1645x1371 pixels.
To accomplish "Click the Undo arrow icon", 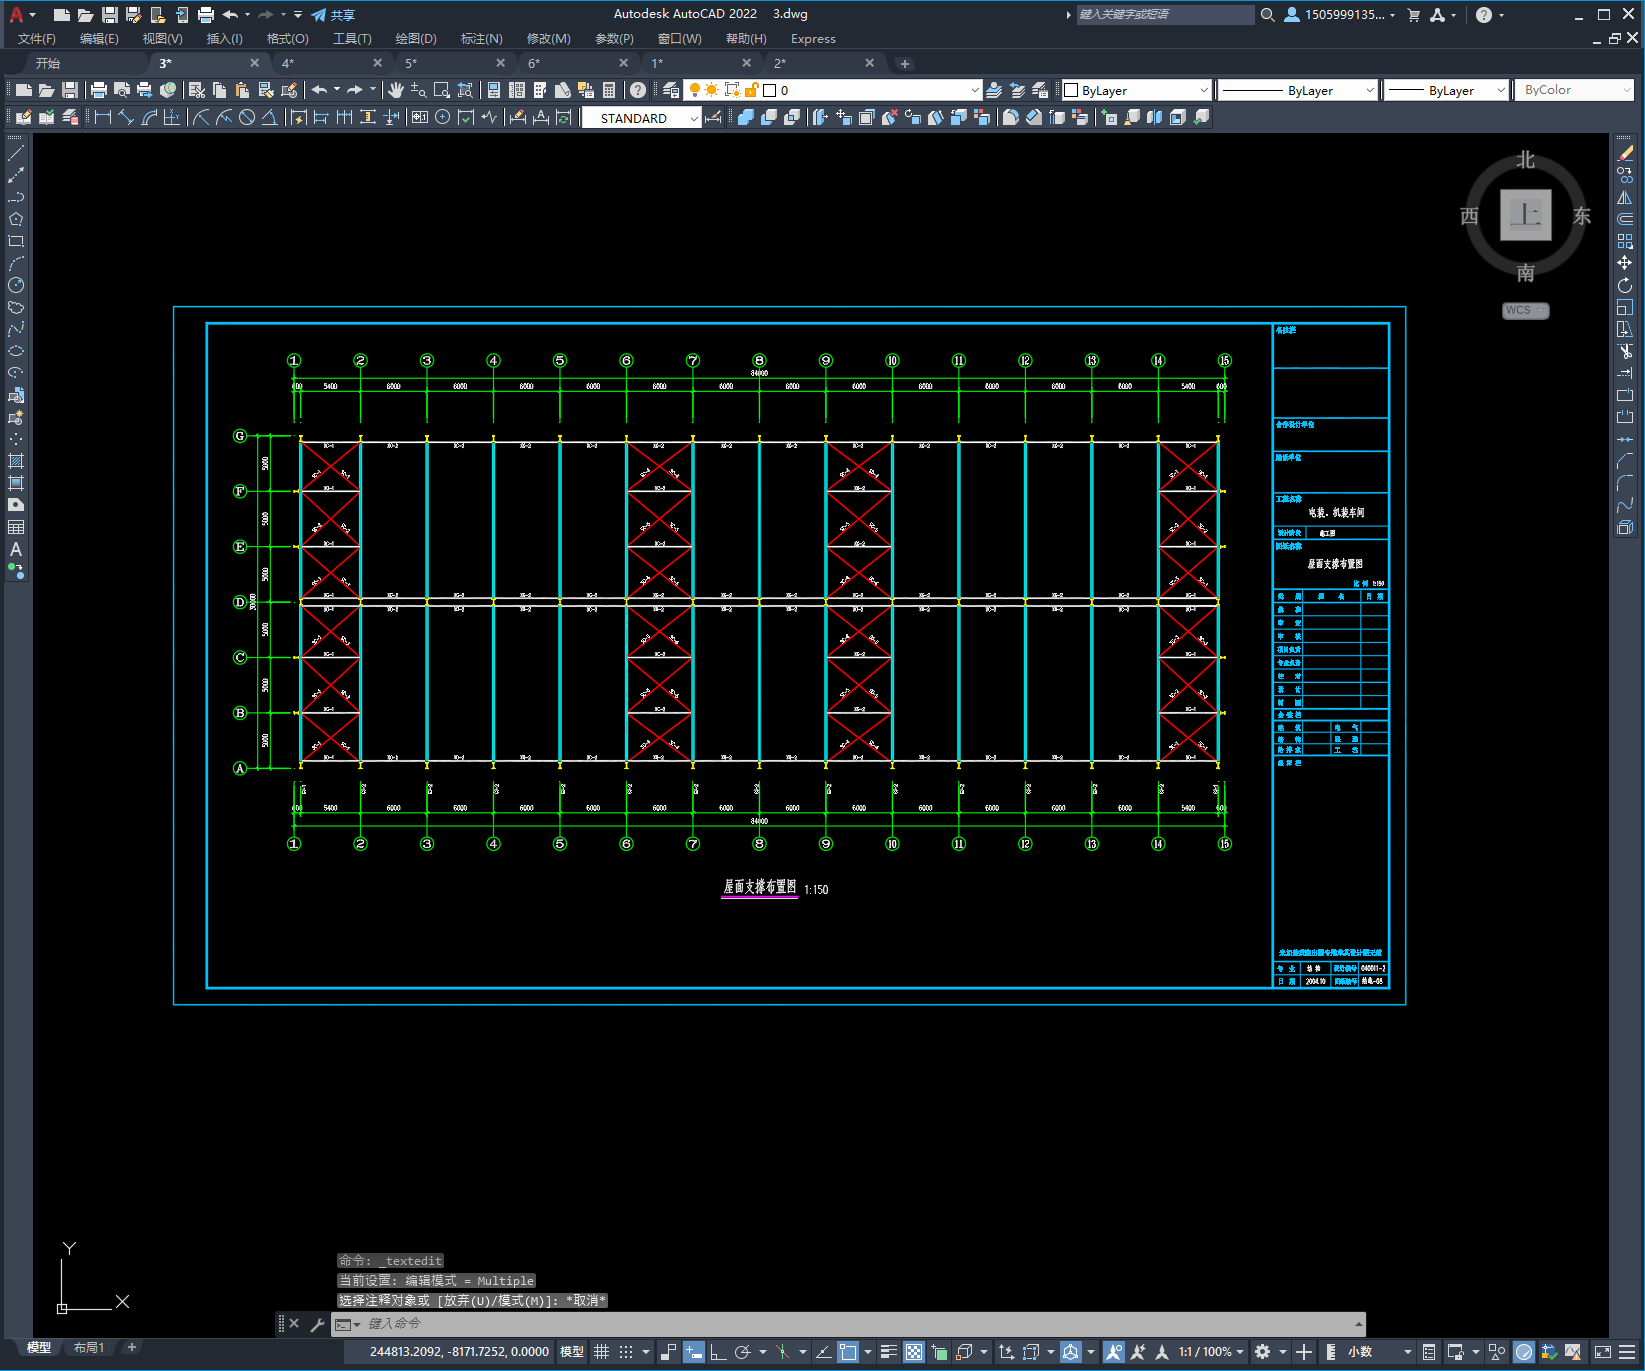I will point(319,90).
